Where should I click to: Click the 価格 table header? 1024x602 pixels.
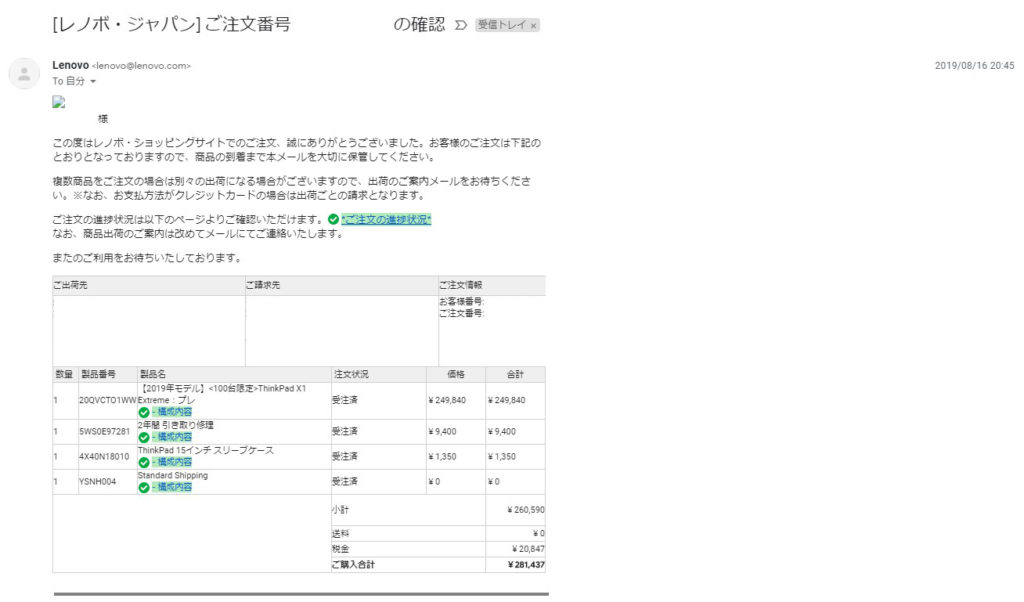click(456, 374)
